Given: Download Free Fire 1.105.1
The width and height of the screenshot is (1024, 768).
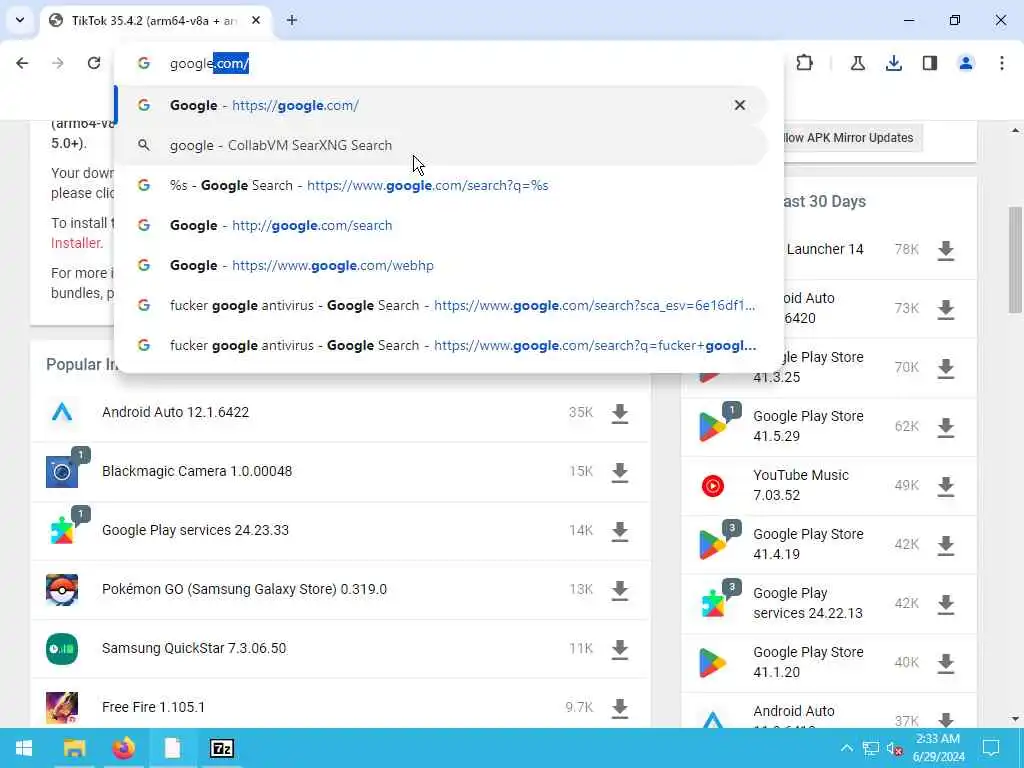Looking at the screenshot, I should pos(620,708).
